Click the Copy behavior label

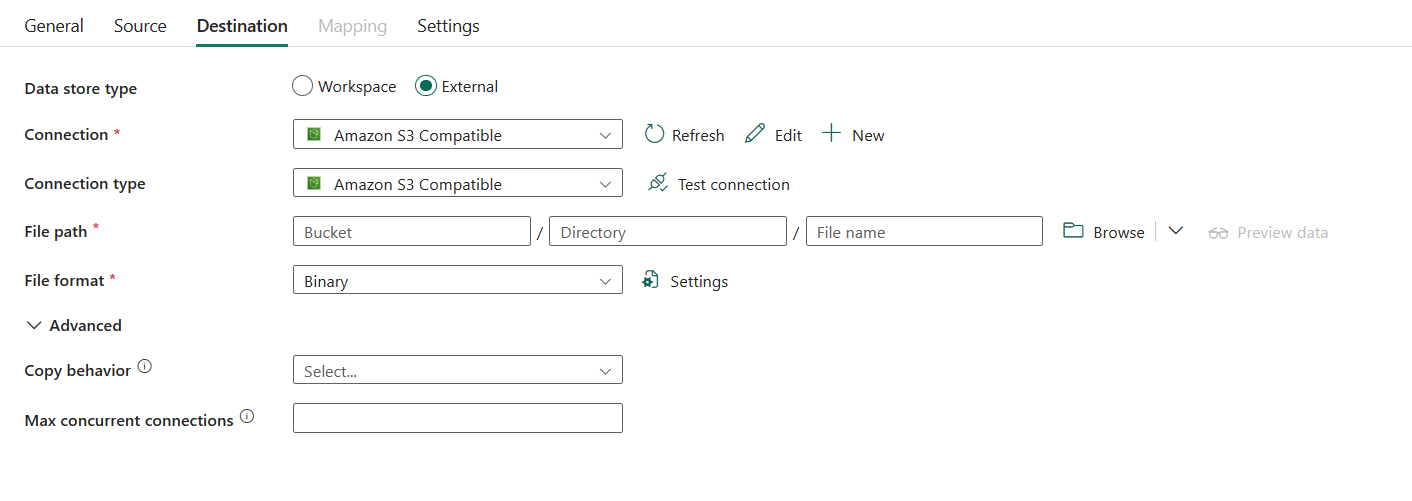tap(78, 370)
